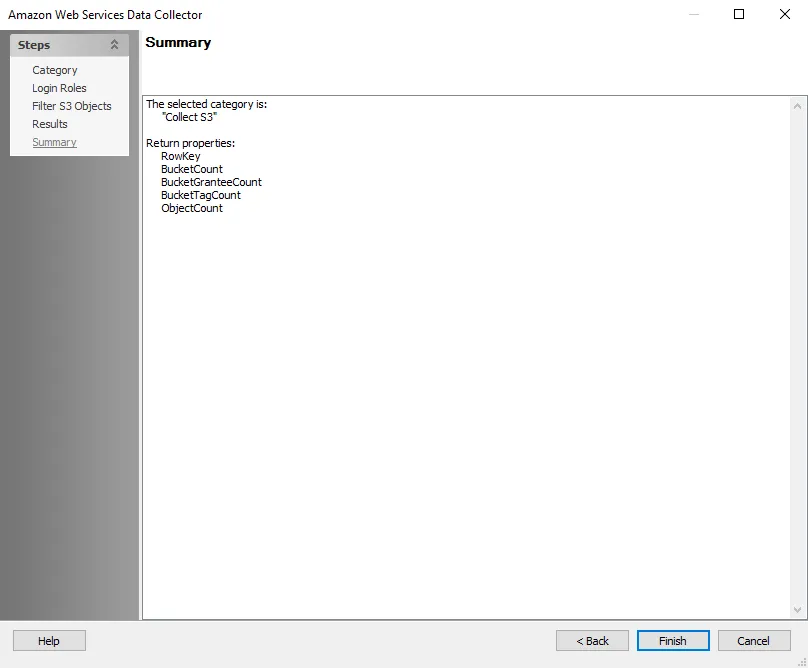
Task: Select the RowKey property text
Action: click(x=180, y=156)
